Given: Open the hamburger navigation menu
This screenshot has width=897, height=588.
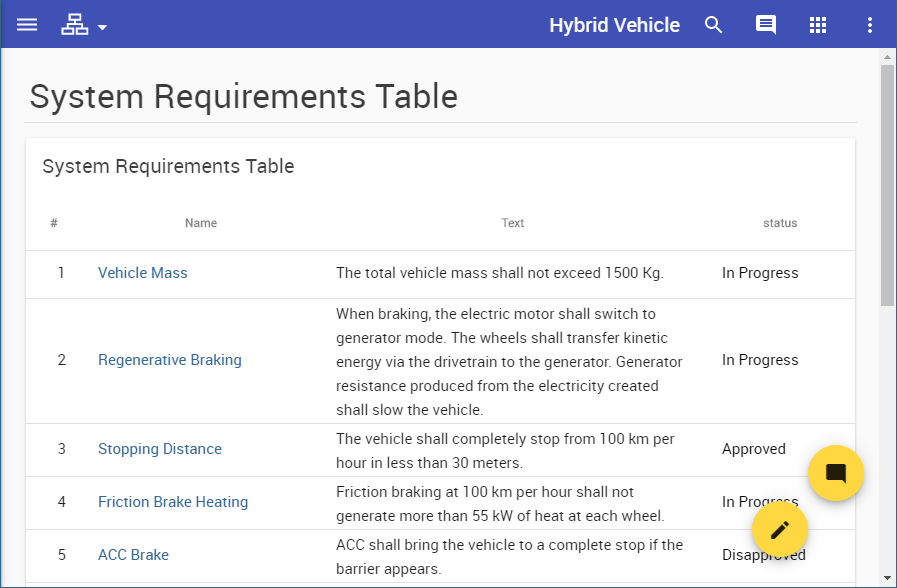Looking at the screenshot, I should click(x=27, y=25).
